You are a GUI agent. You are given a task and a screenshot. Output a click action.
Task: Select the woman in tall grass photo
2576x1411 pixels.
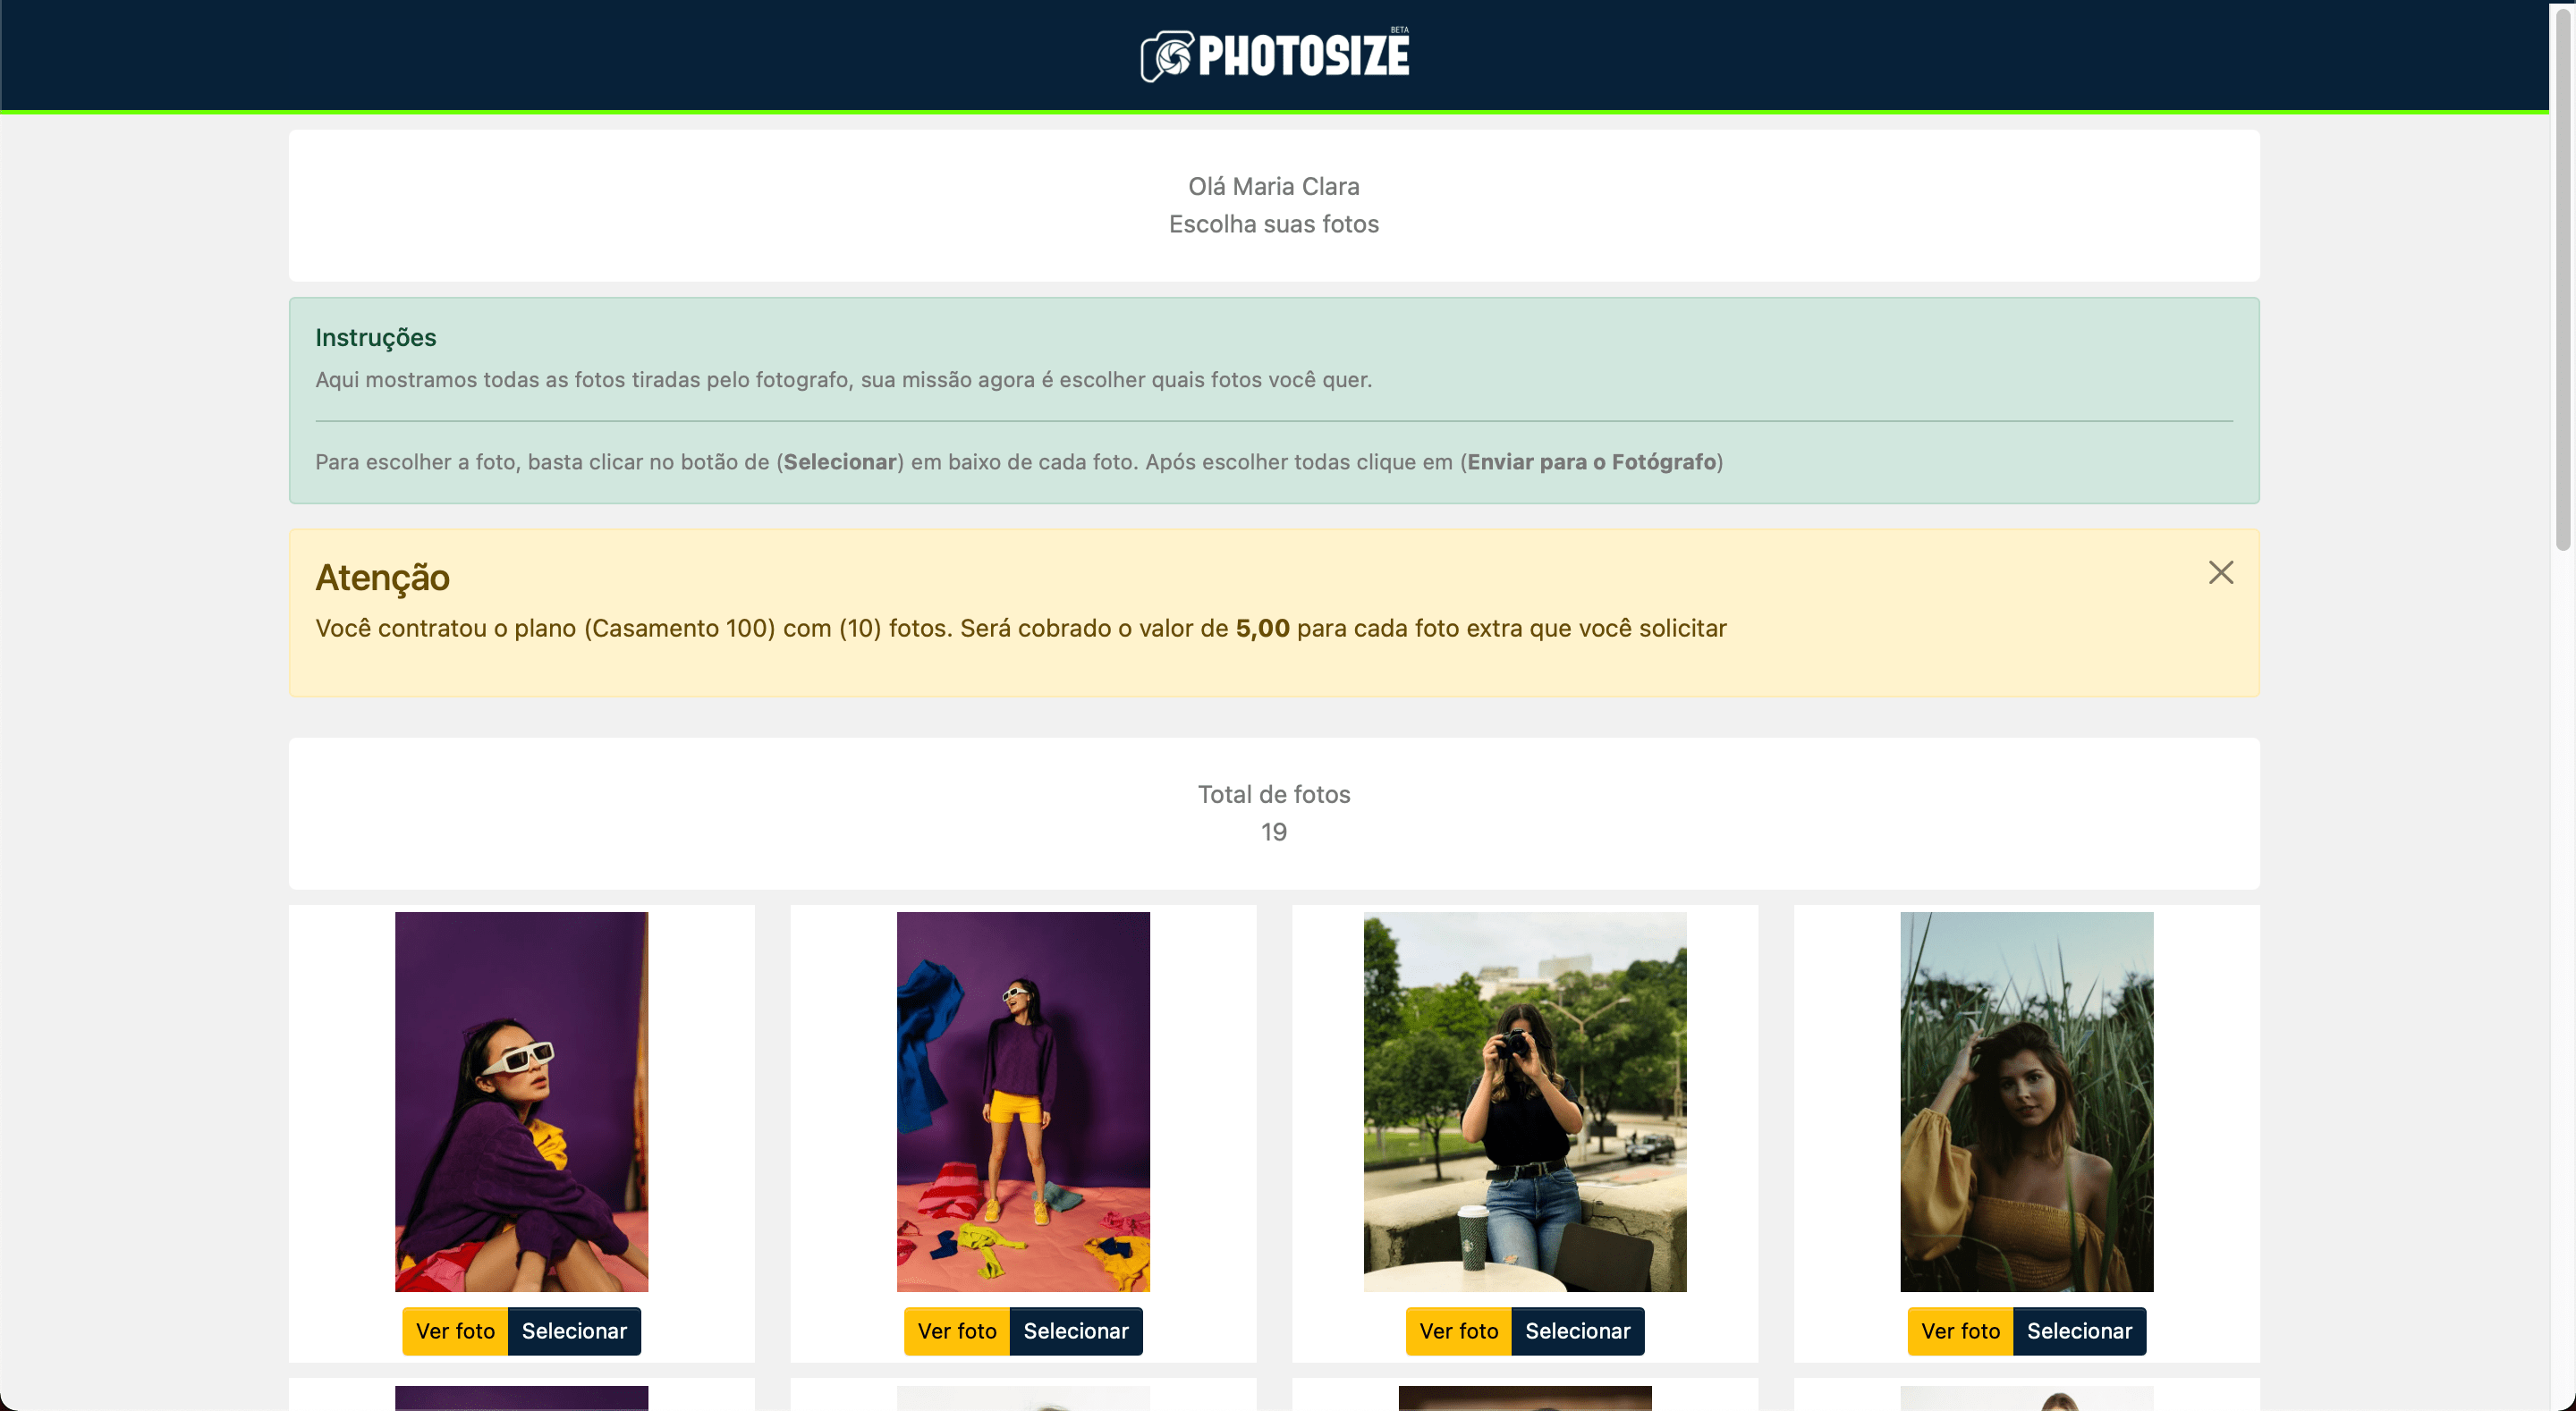click(2079, 1331)
